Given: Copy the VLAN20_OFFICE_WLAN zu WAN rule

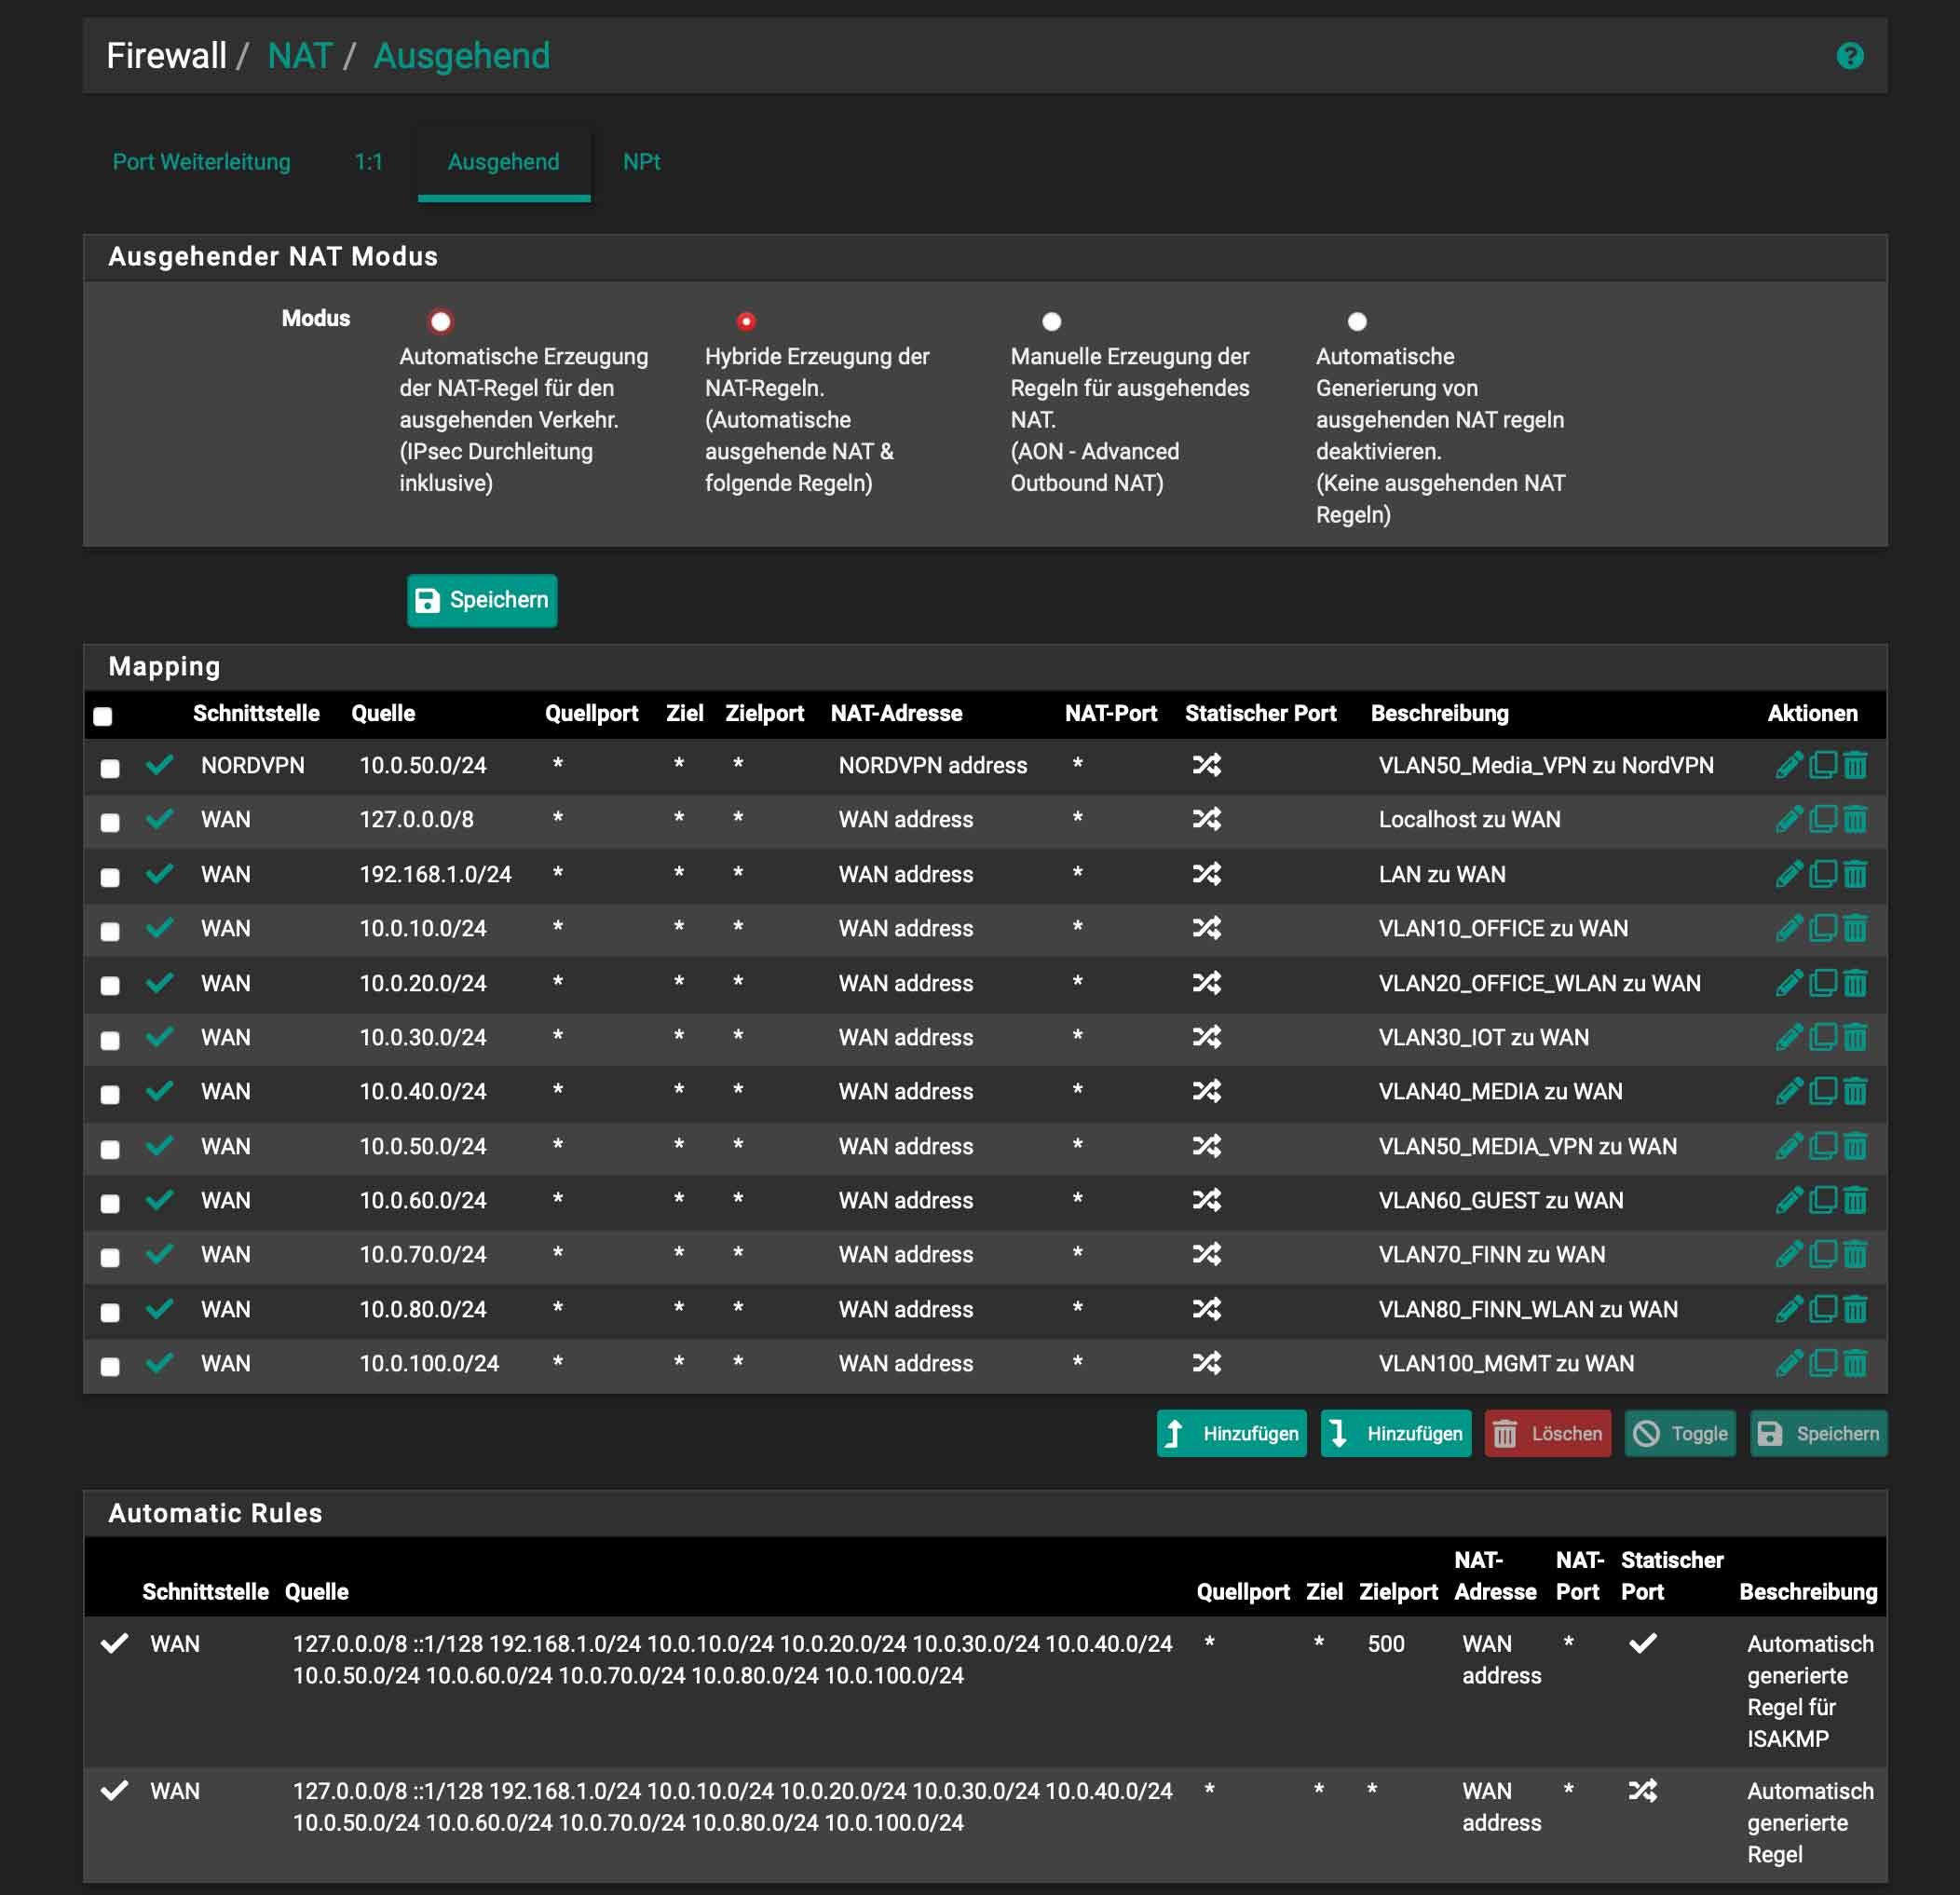Looking at the screenshot, I should coord(1823,983).
